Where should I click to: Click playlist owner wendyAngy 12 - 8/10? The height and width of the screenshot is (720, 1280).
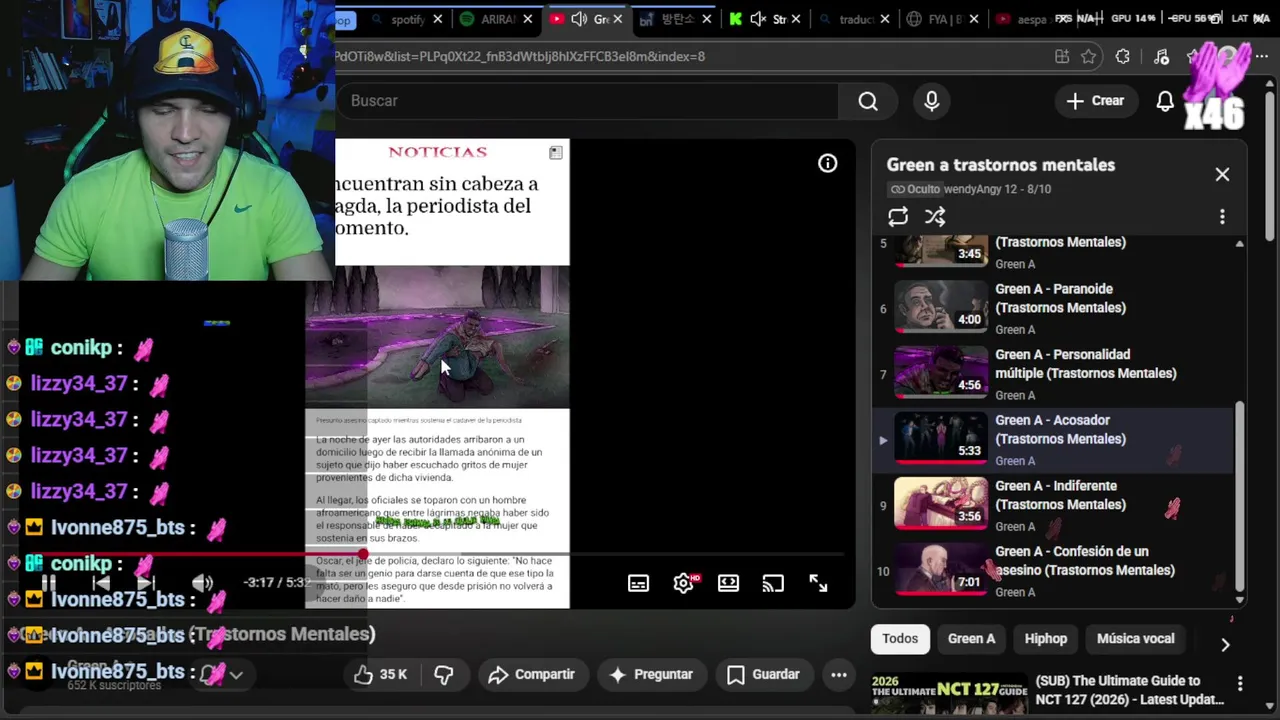[997, 189]
